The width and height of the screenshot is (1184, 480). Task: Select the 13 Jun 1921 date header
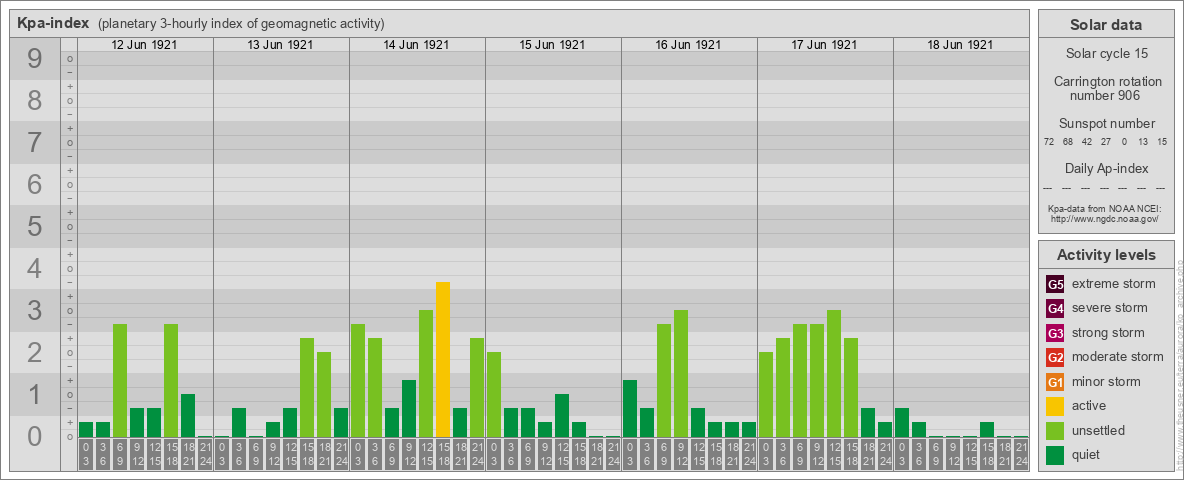tap(280, 45)
